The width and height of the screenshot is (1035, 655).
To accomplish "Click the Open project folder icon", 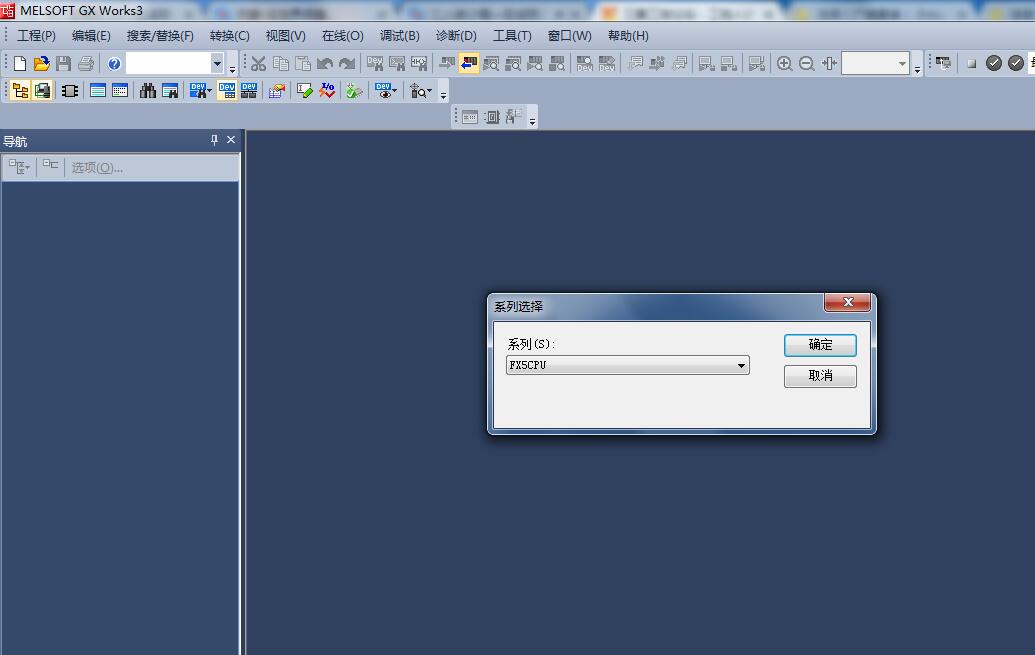I will coord(41,64).
